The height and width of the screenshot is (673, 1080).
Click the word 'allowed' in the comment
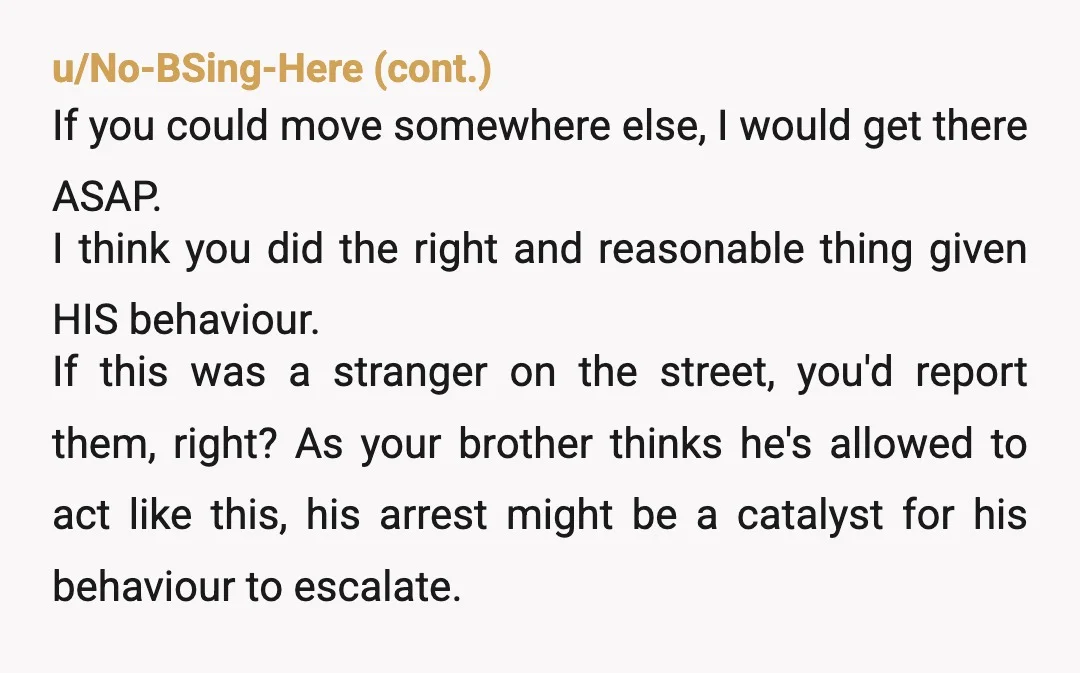point(901,444)
